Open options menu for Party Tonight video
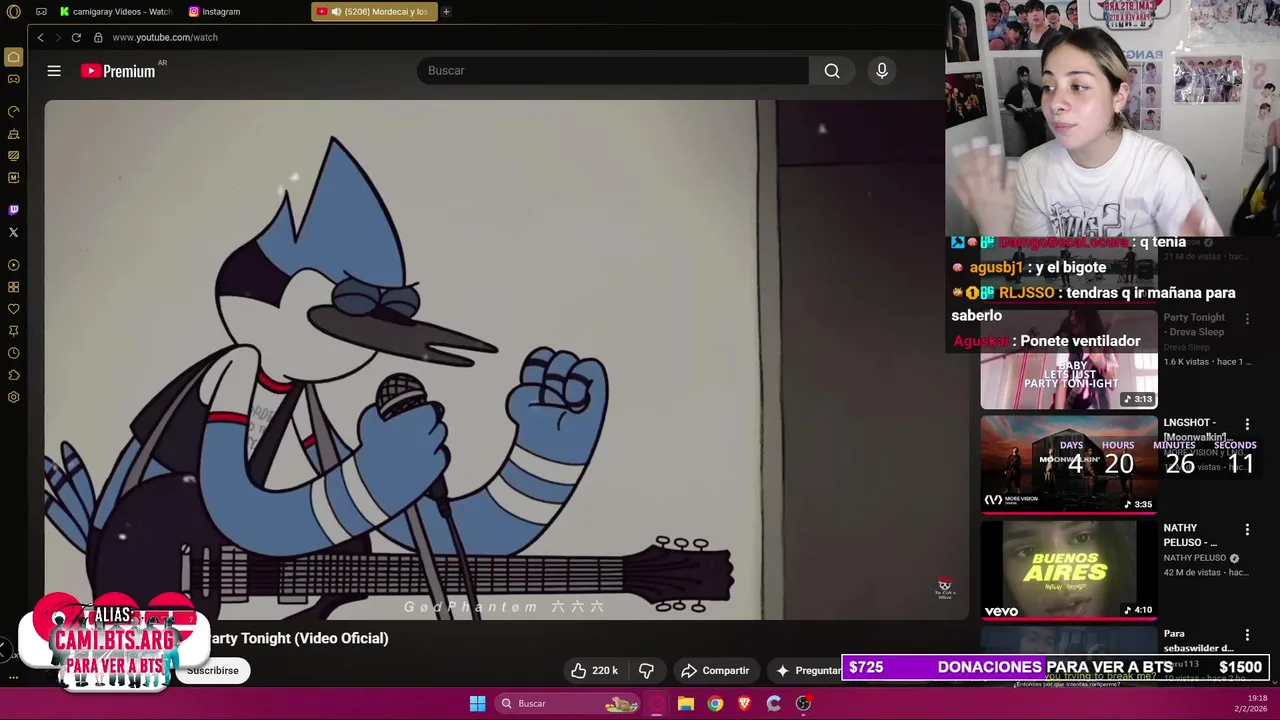Image resolution: width=1280 pixels, height=720 pixels. coord(1247,319)
